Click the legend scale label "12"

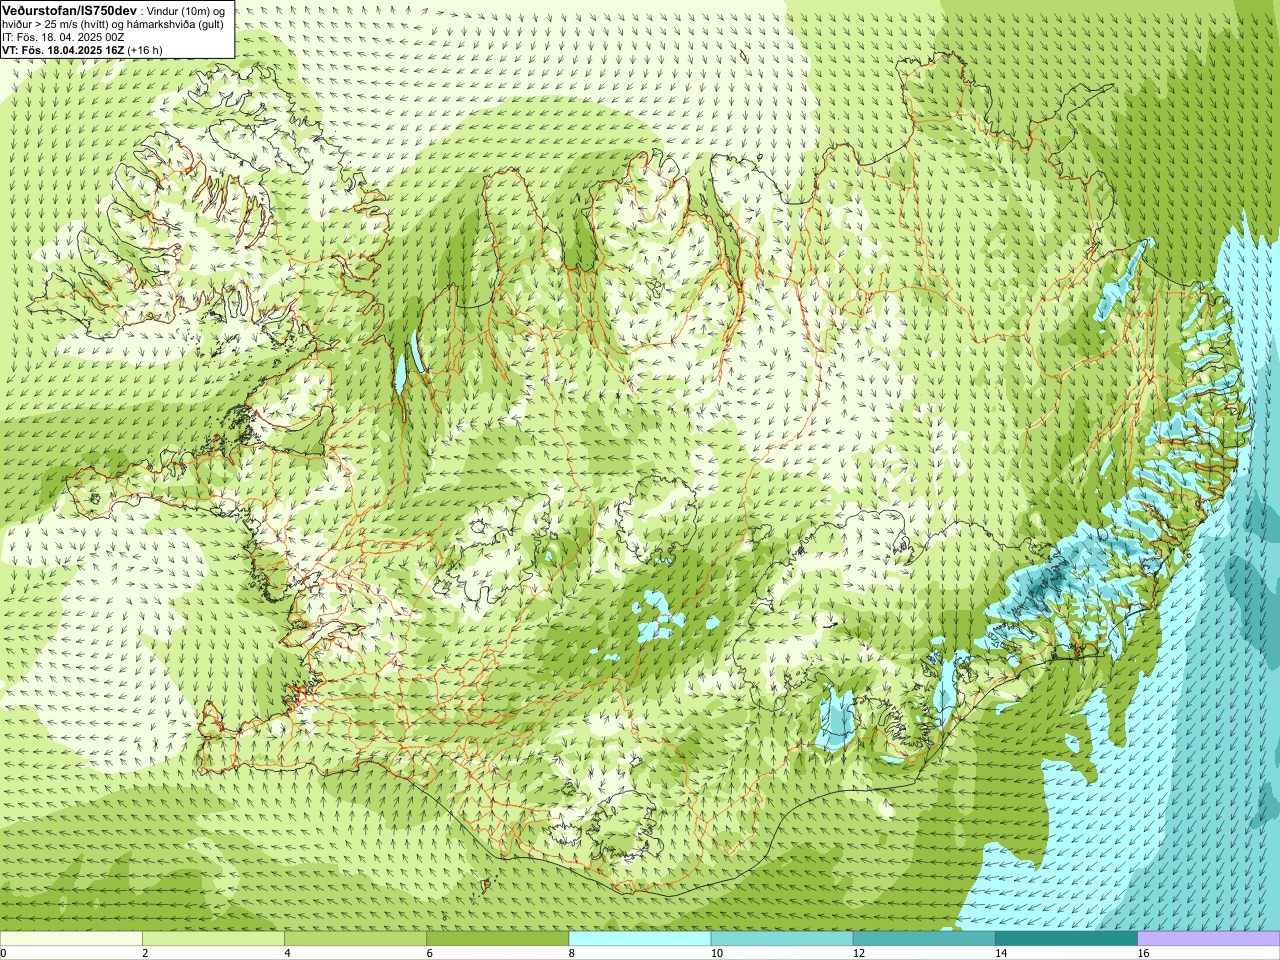click(859, 953)
